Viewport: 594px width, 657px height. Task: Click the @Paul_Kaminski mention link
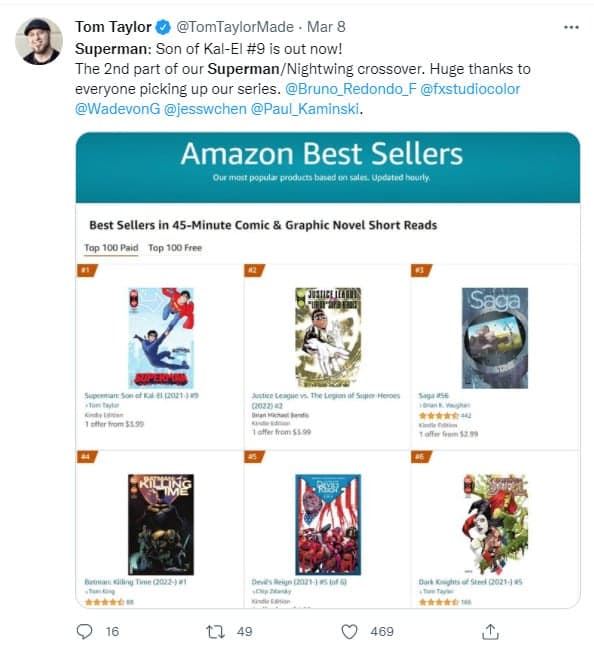305,109
